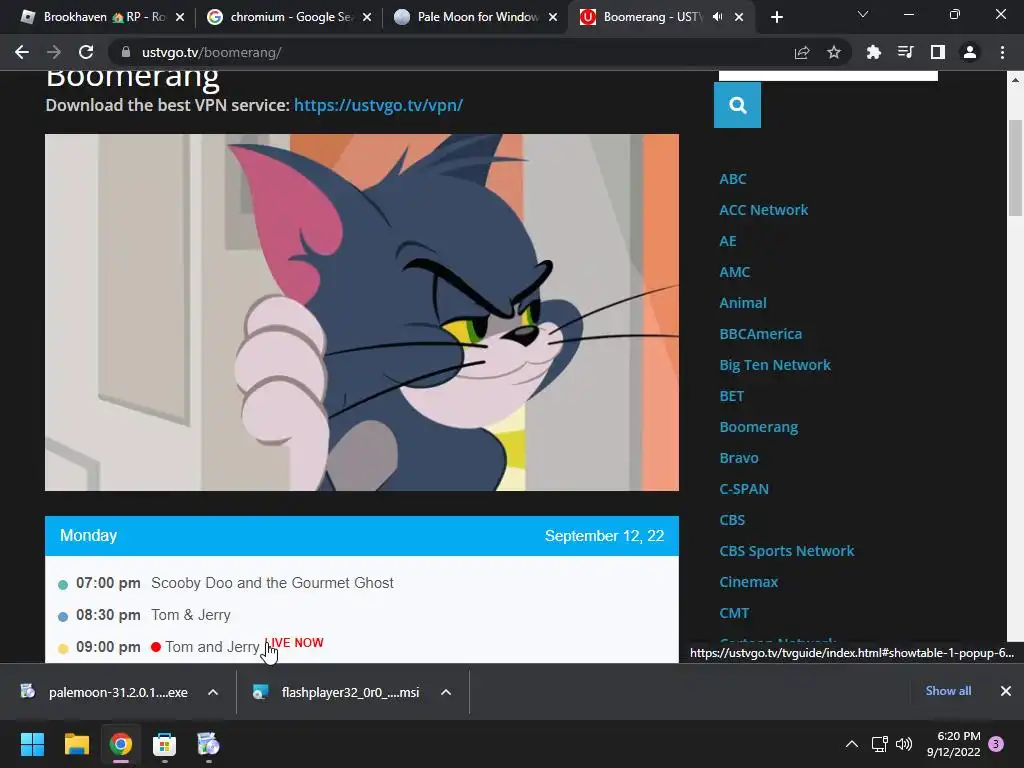
Task: Open the ABC channel link
Action: click(x=733, y=179)
